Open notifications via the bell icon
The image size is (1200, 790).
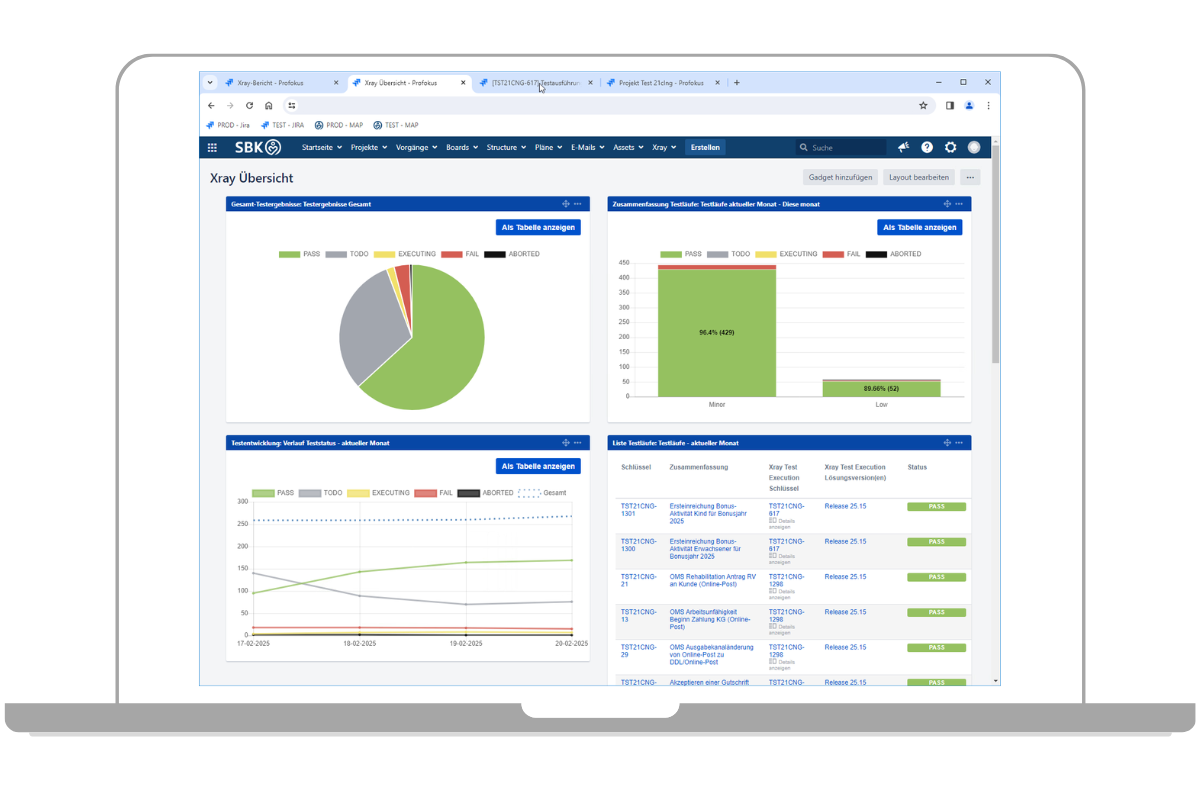click(901, 146)
